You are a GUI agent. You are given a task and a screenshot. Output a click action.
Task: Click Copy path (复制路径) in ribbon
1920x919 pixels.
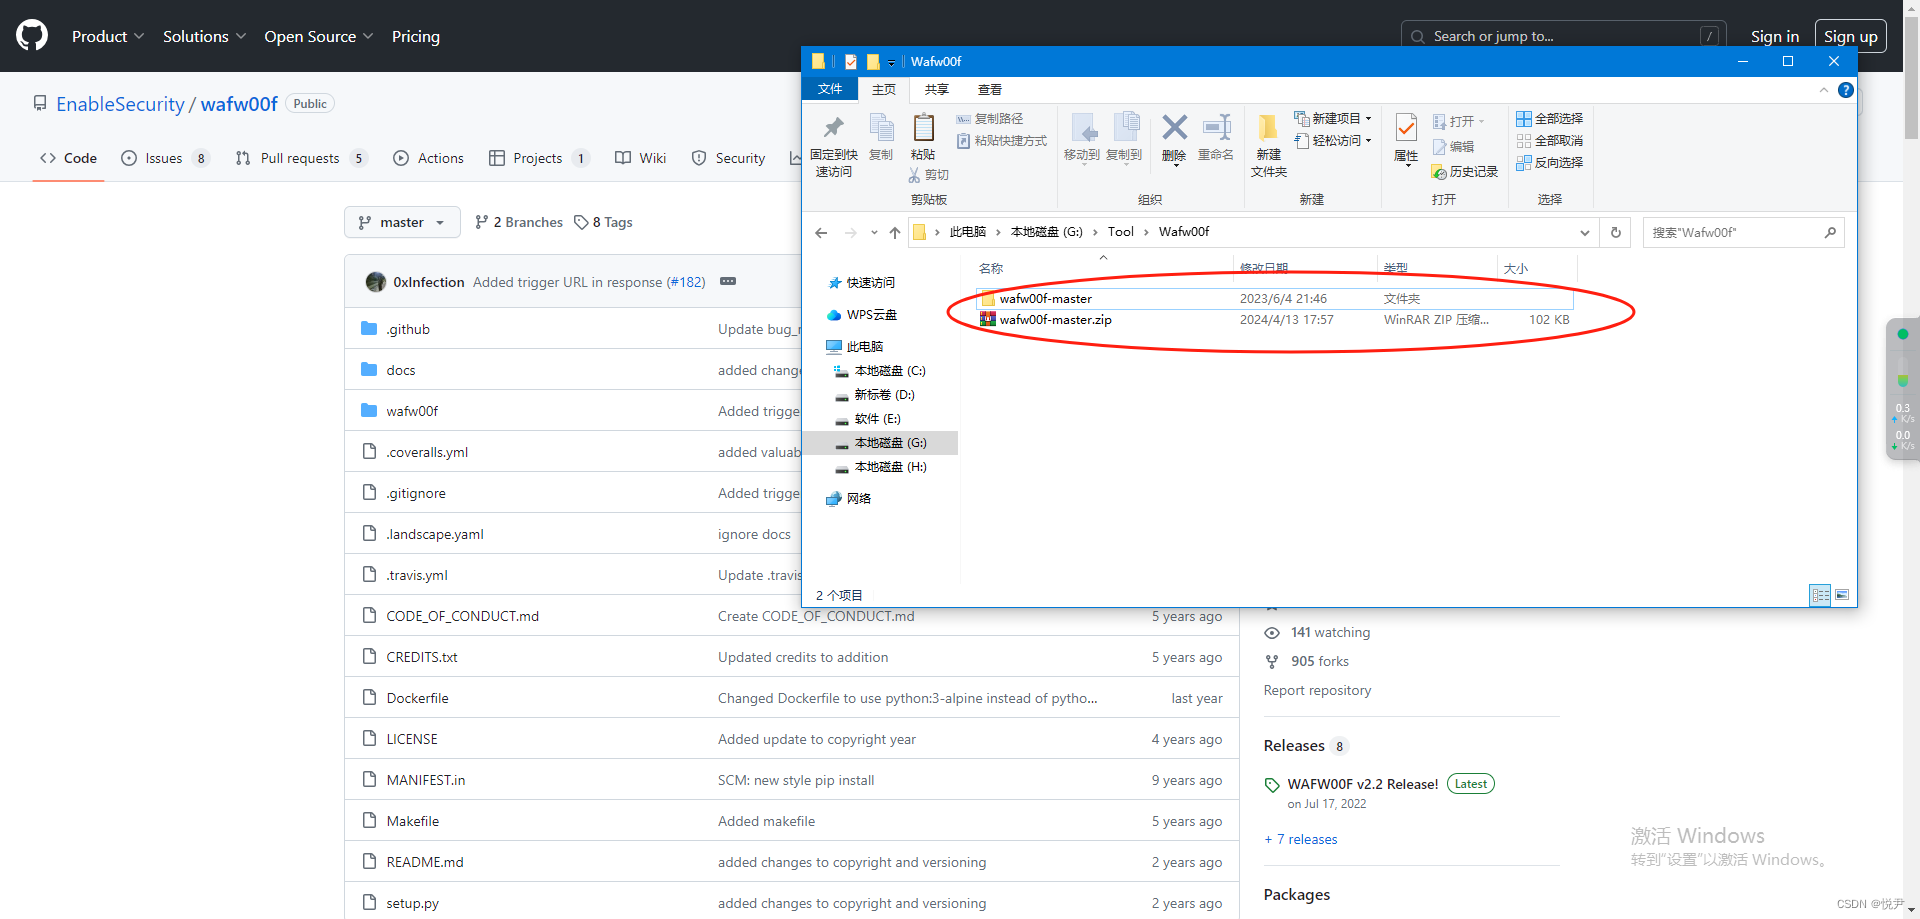click(990, 119)
